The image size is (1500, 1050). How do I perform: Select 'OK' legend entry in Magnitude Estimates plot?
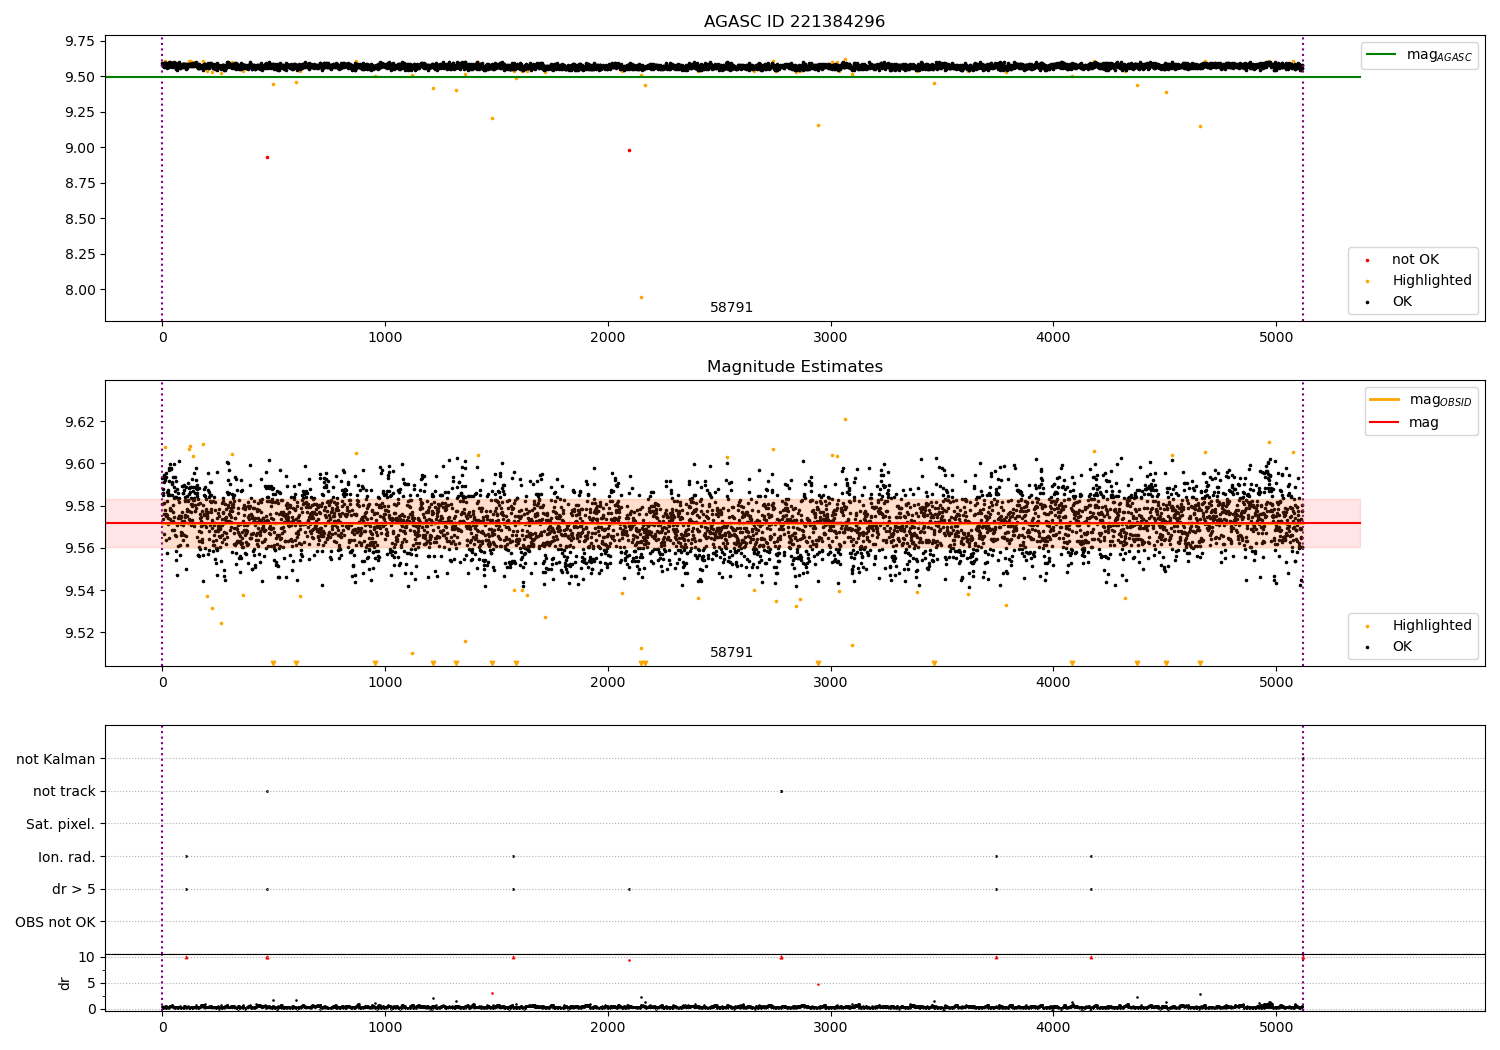tap(1402, 647)
